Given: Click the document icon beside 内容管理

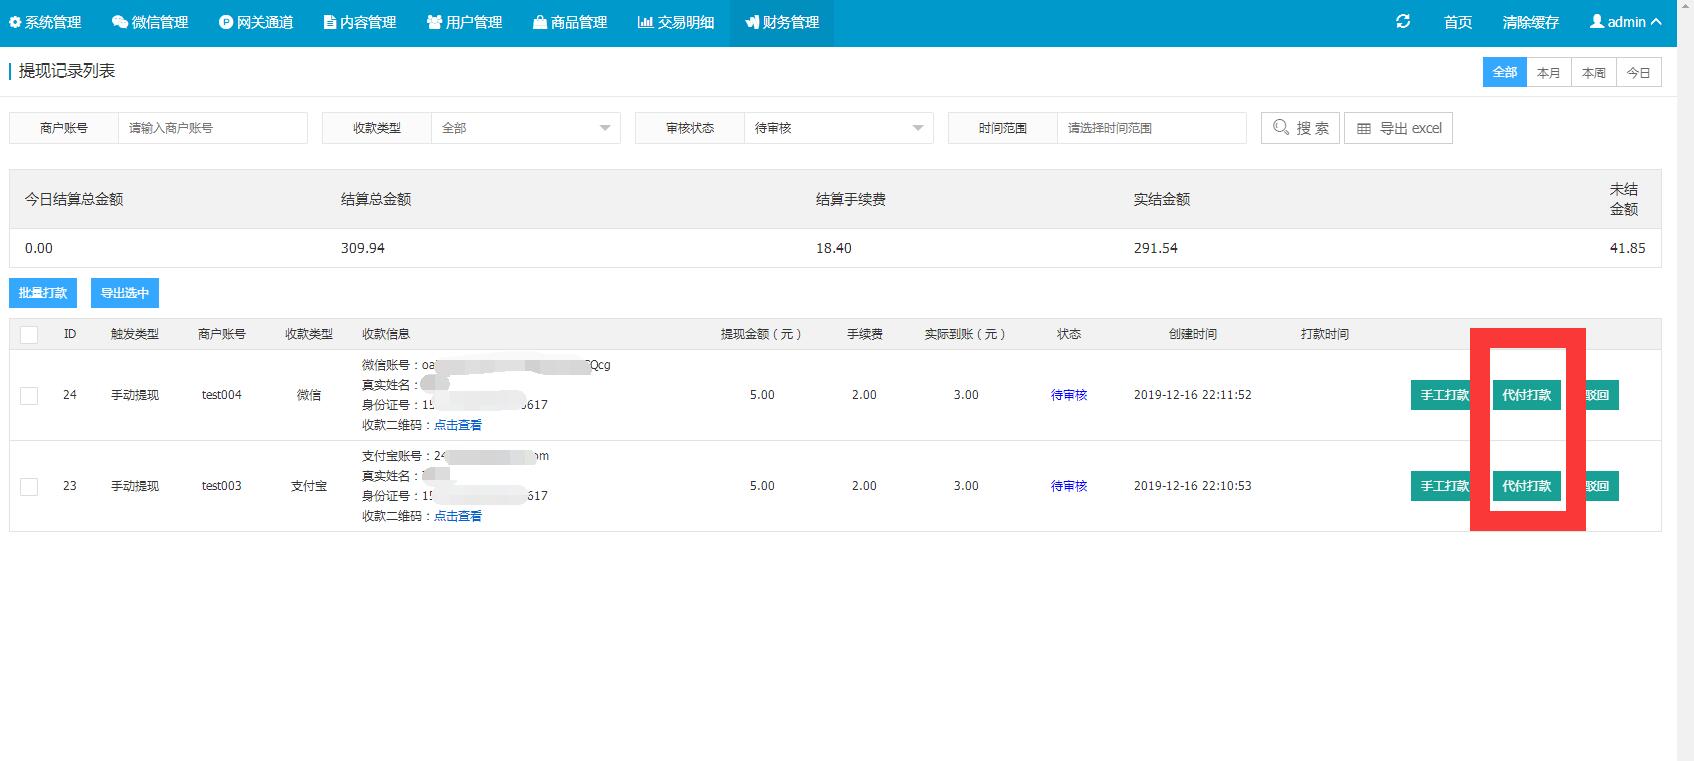Looking at the screenshot, I should click(330, 22).
